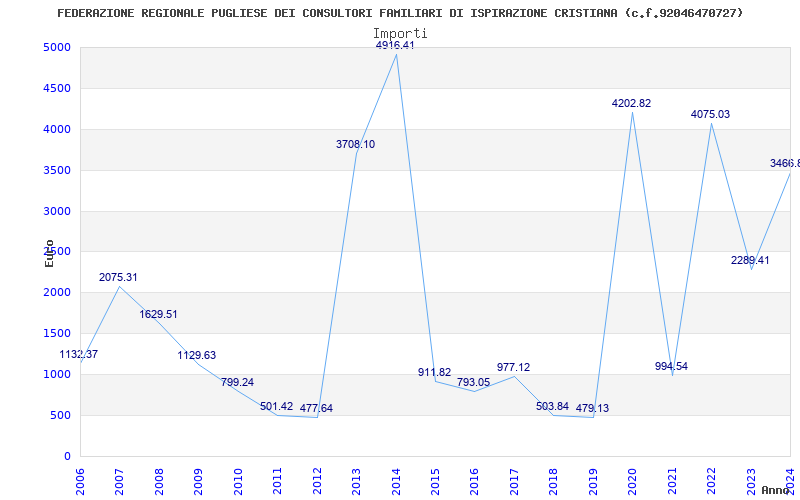Click the 977.12 data label

click(513, 367)
